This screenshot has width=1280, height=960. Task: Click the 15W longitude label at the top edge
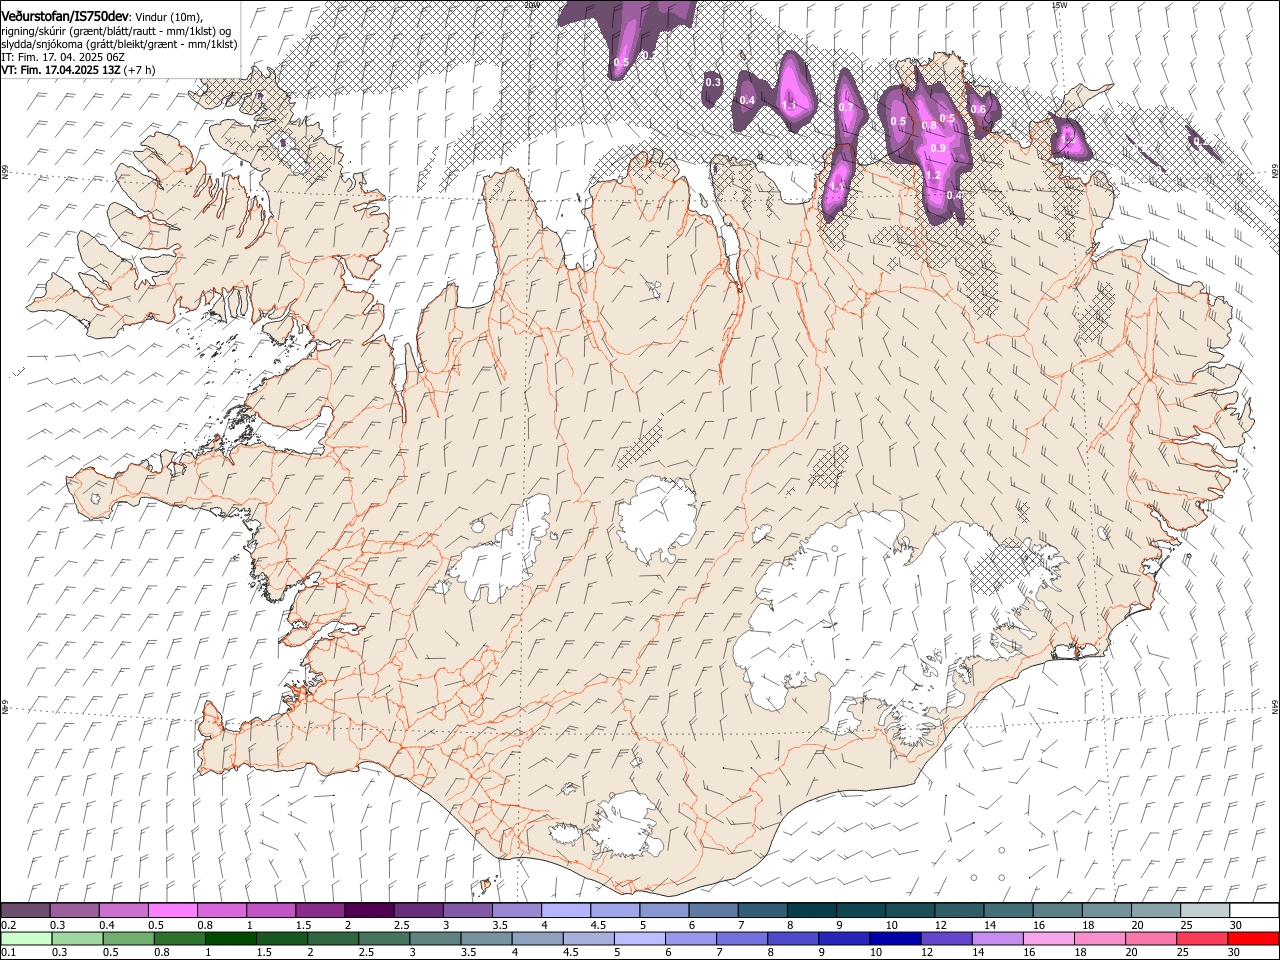click(1059, 5)
